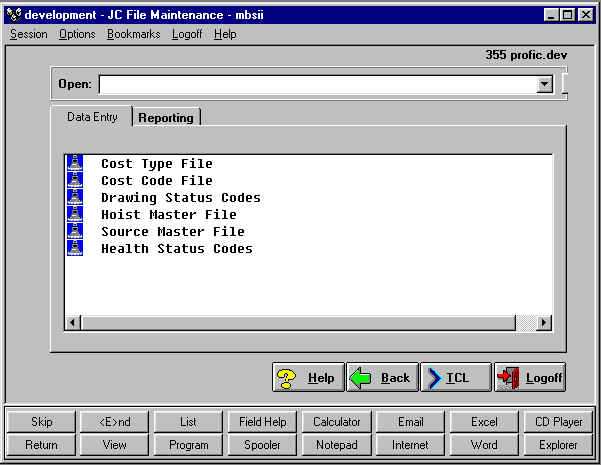Switch to the Data Entry tab

coord(92,117)
